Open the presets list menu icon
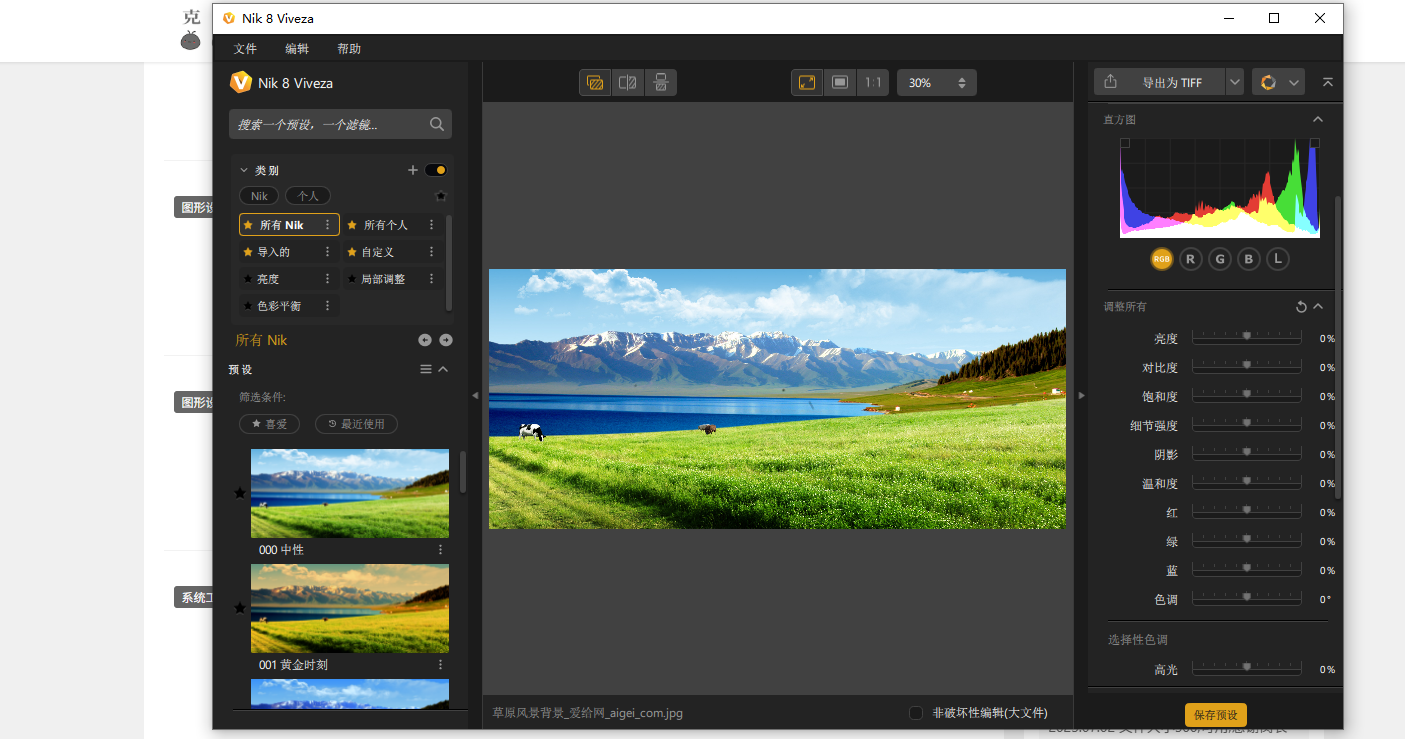The image size is (1405, 739). click(426, 369)
